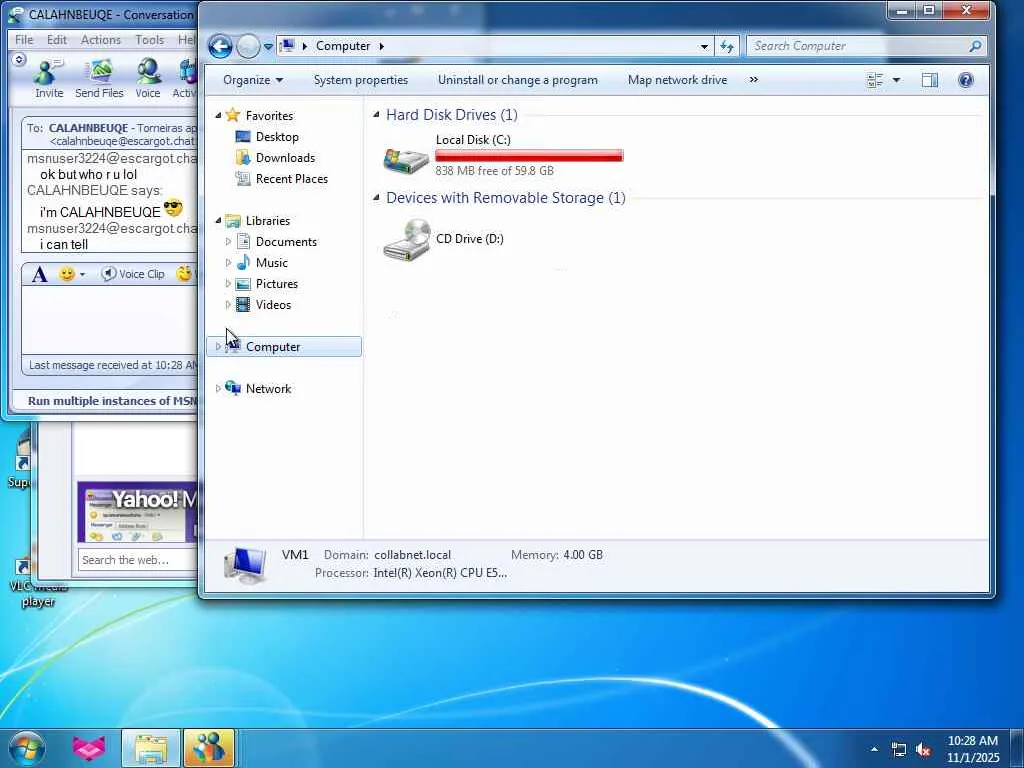
Task: Collapse Devices with Removable Storage group
Action: click(x=376, y=197)
